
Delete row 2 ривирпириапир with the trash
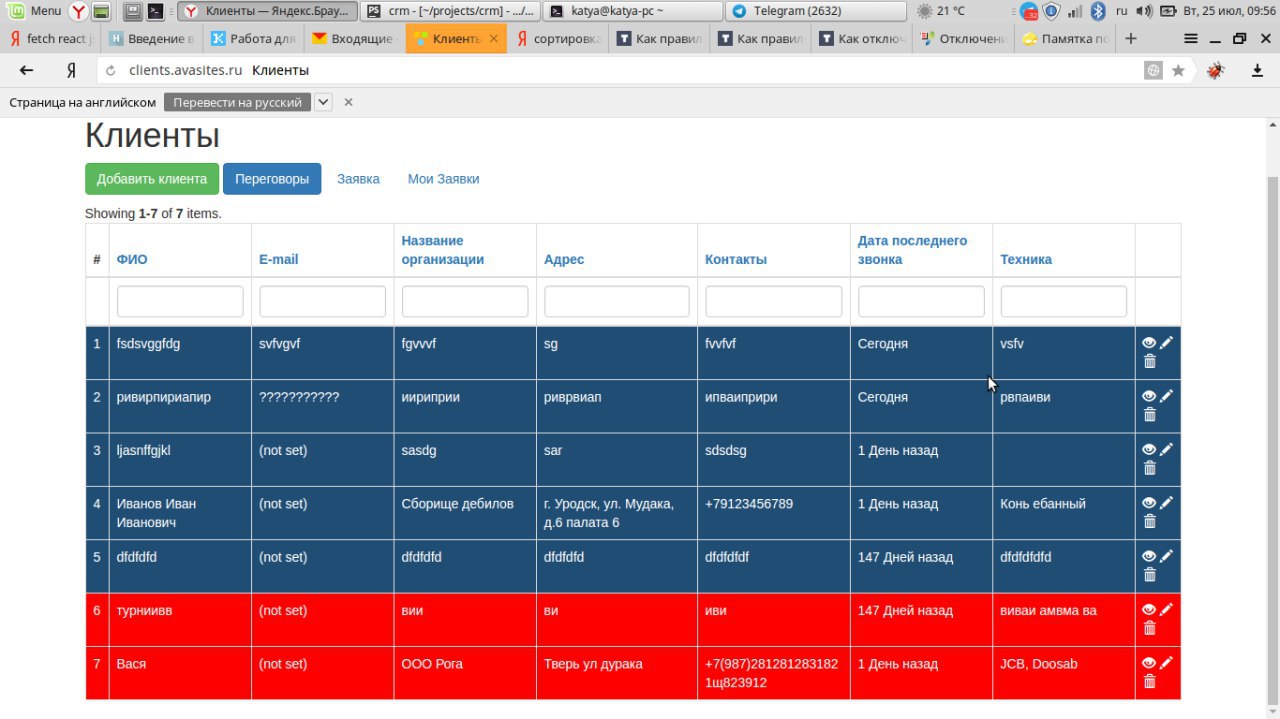point(1149,414)
